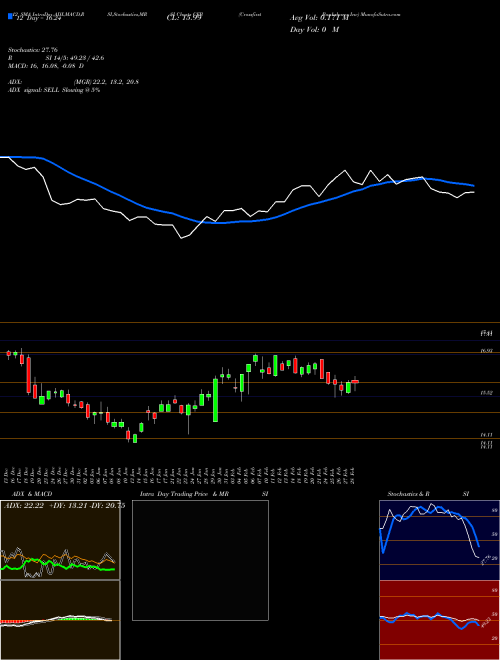Click 'ADX signal: SELL Slowing @ 5%' text
Screen dimensions: 500x660
point(54,90)
